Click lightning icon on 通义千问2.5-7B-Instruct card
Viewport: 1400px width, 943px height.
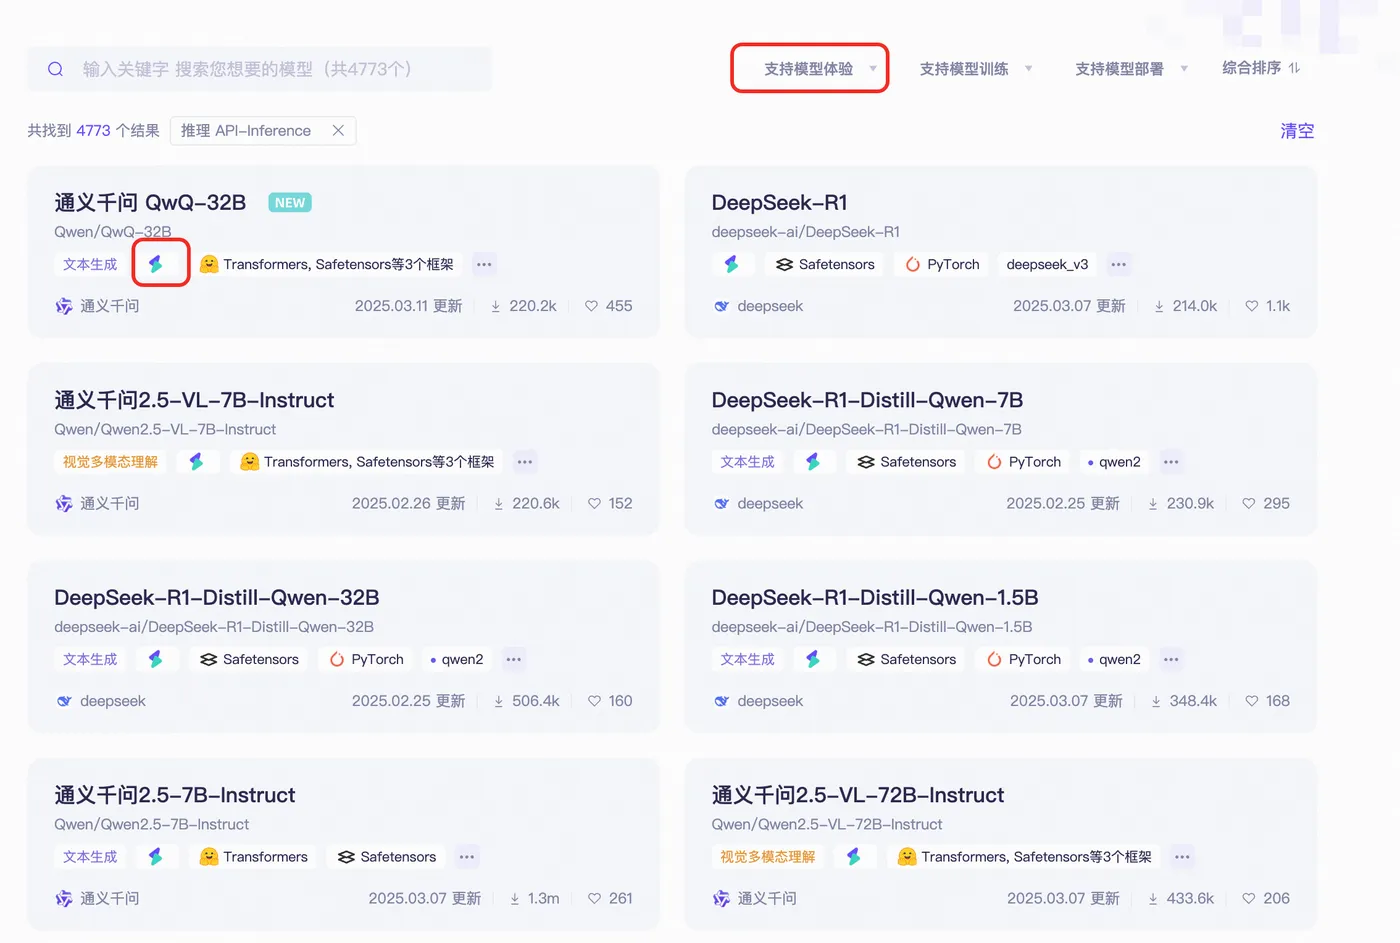click(x=156, y=857)
